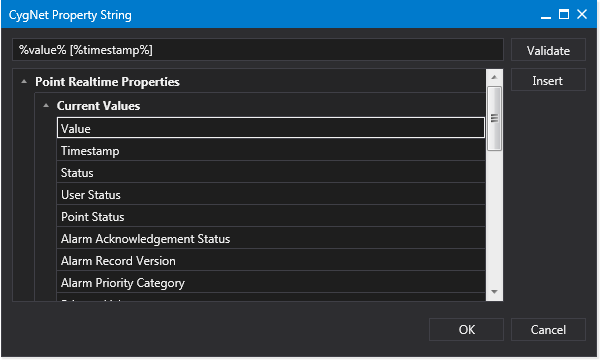Choose the Status property row
The height and width of the screenshot is (360, 600).
click(x=271, y=173)
